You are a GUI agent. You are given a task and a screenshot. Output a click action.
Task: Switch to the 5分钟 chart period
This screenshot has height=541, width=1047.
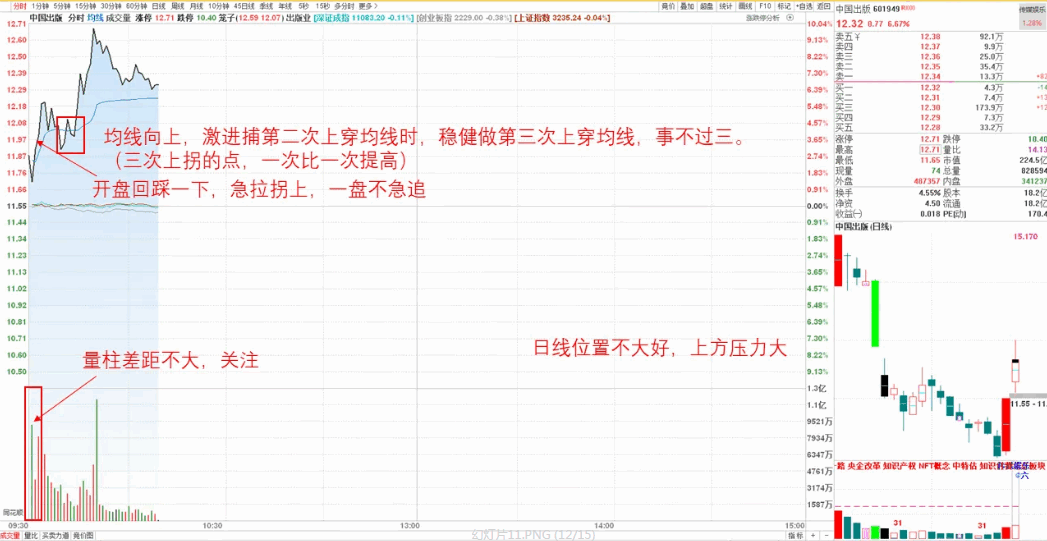62,6
